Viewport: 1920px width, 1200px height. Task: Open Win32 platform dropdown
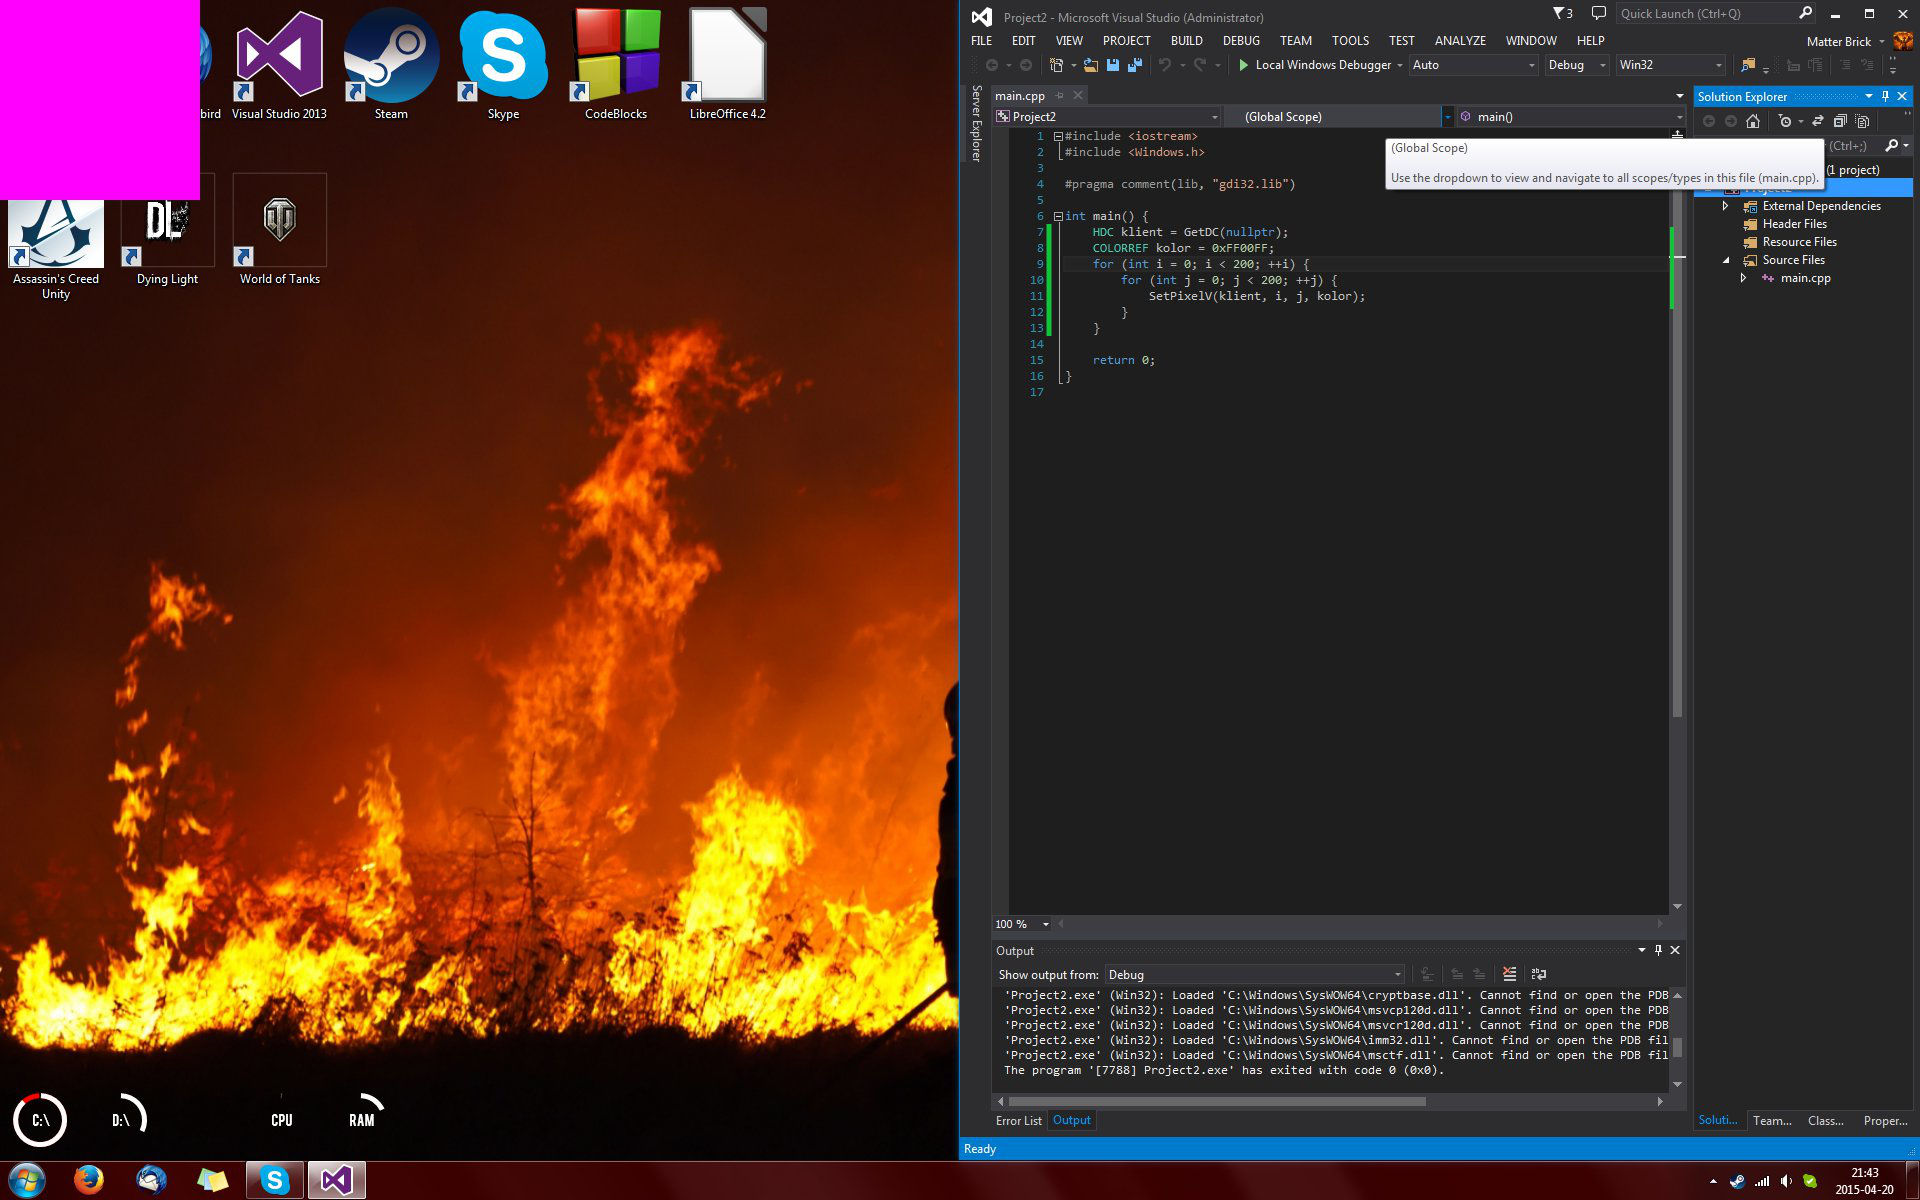pyautogui.click(x=1671, y=65)
